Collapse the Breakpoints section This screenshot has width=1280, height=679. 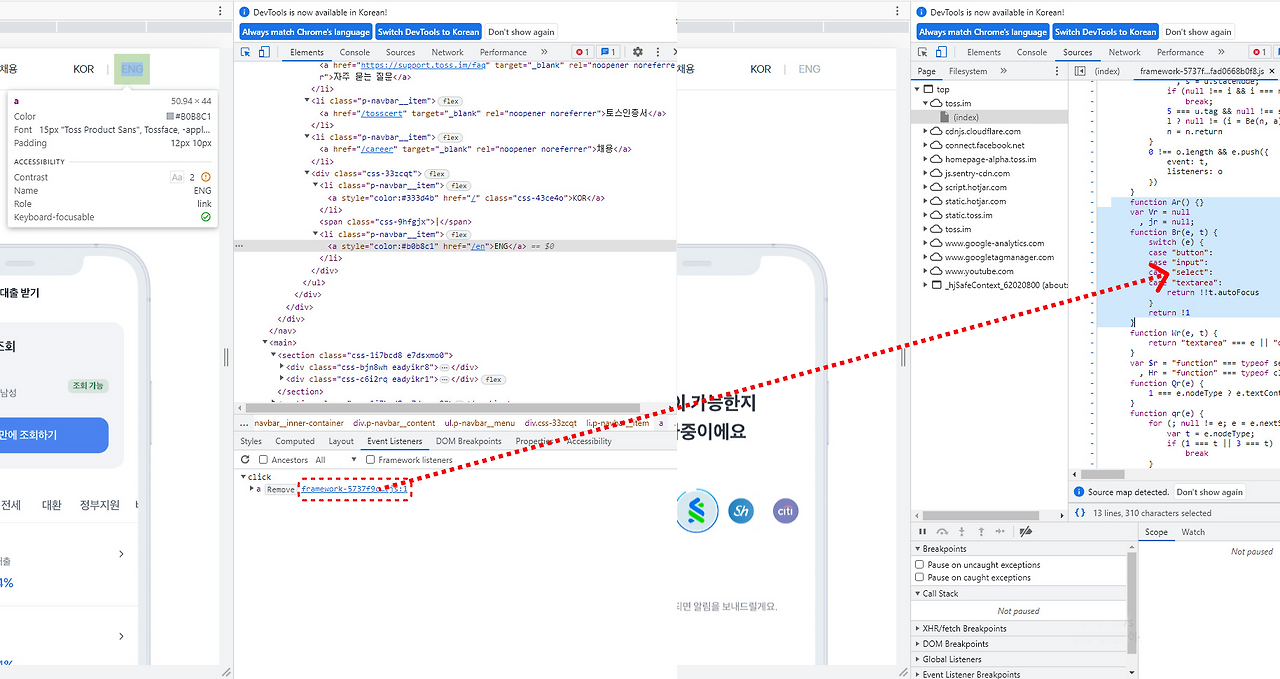(918, 549)
